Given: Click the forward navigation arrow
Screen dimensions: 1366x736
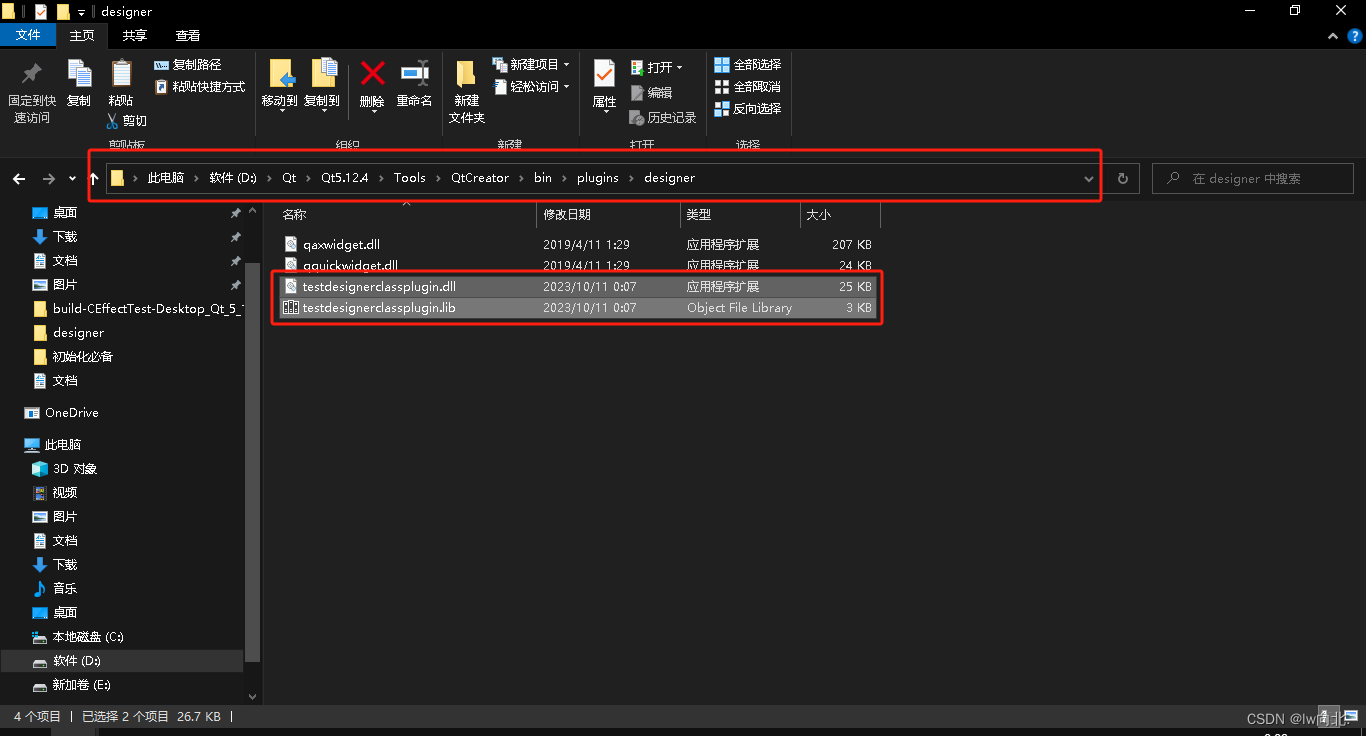Looking at the screenshot, I should (x=48, y=178).
